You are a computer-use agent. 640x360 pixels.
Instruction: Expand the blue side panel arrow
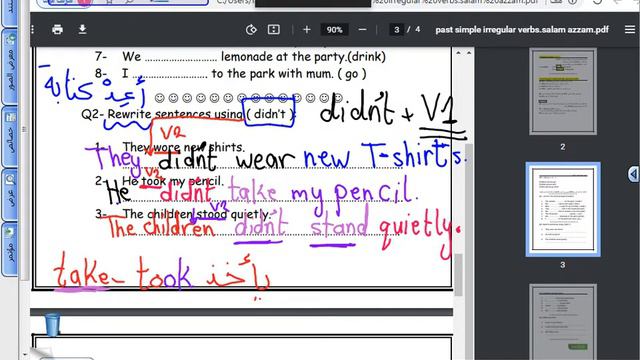pyautogui.click(x=633, y=174)
